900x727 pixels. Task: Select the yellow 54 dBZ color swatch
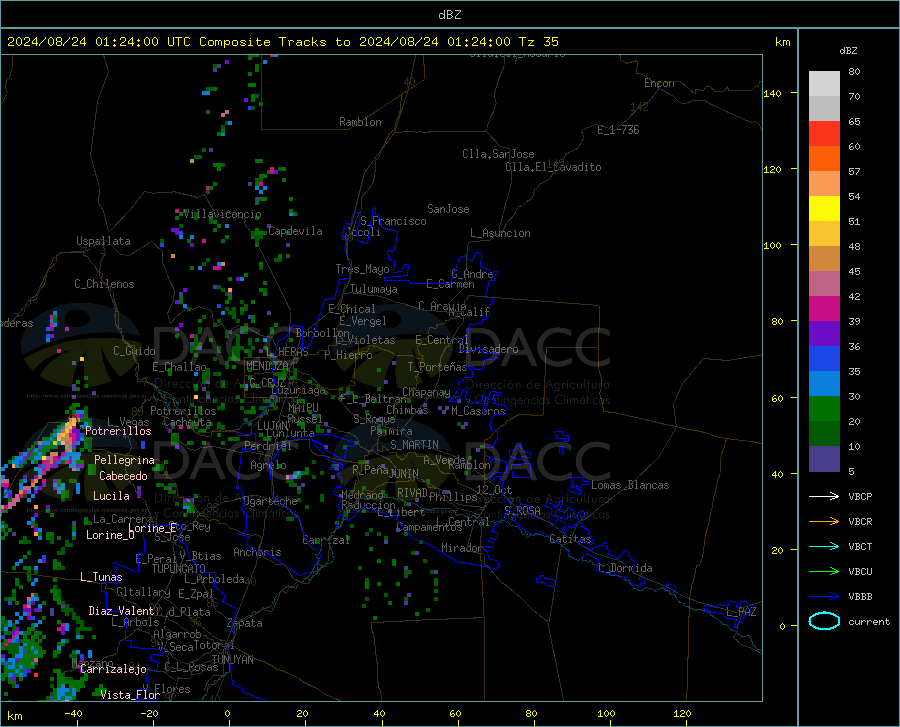(824, 209)
